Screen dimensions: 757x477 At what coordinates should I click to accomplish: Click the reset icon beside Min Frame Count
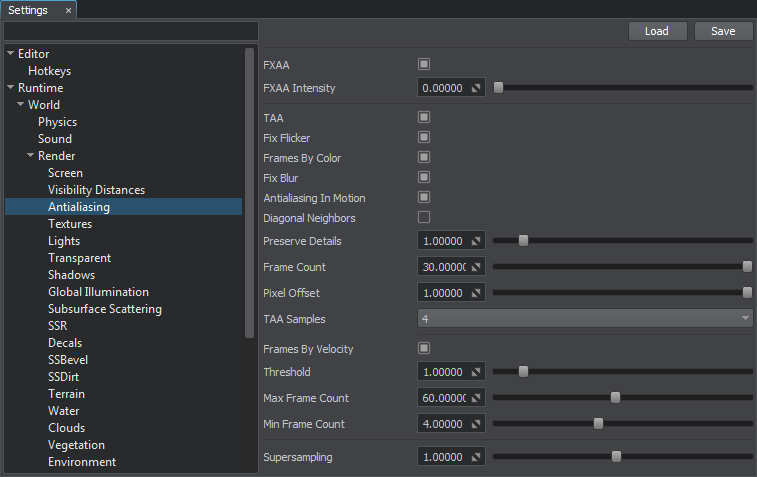[x=476, y=424]
